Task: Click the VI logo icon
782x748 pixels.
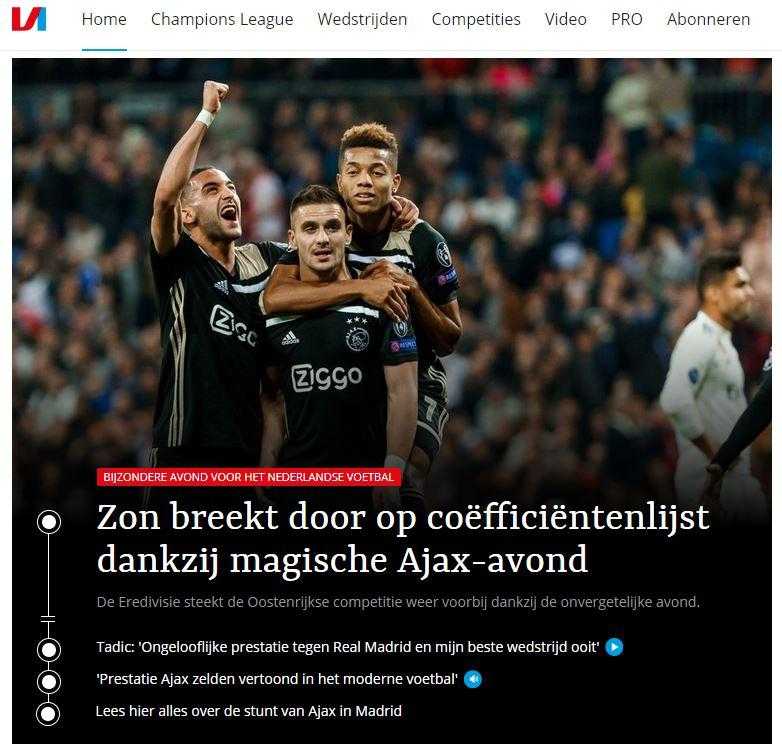Action: click(29, 19)
